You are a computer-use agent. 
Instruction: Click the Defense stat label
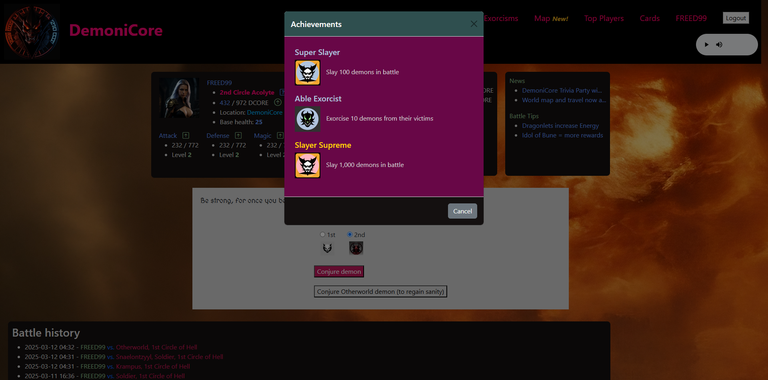[218, 136]
